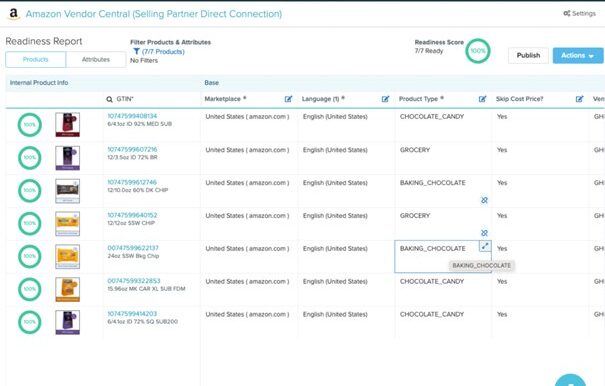605x386 pixels.
Task: Click Skip Cost Price Yes in 10747599612746 row
Action: [x=540, y=191]
